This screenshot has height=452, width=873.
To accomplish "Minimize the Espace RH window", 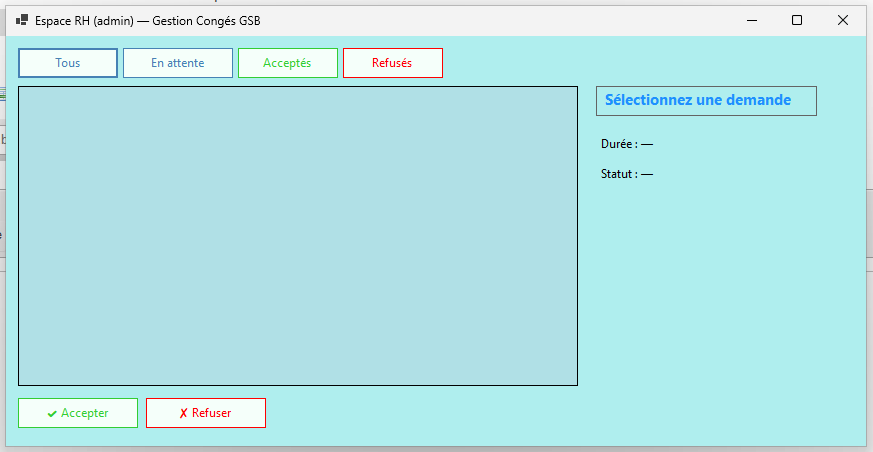I will point(751,20).
